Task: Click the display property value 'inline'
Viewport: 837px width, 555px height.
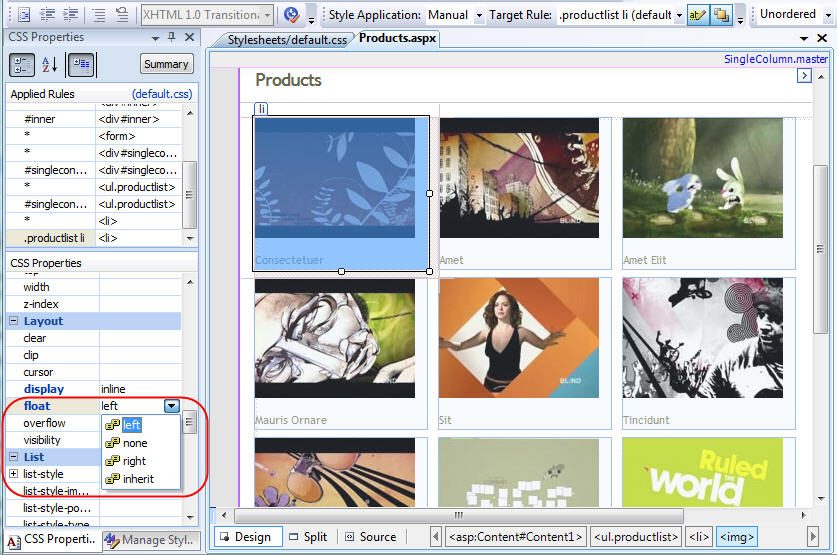Action: [x=113, y=389]
